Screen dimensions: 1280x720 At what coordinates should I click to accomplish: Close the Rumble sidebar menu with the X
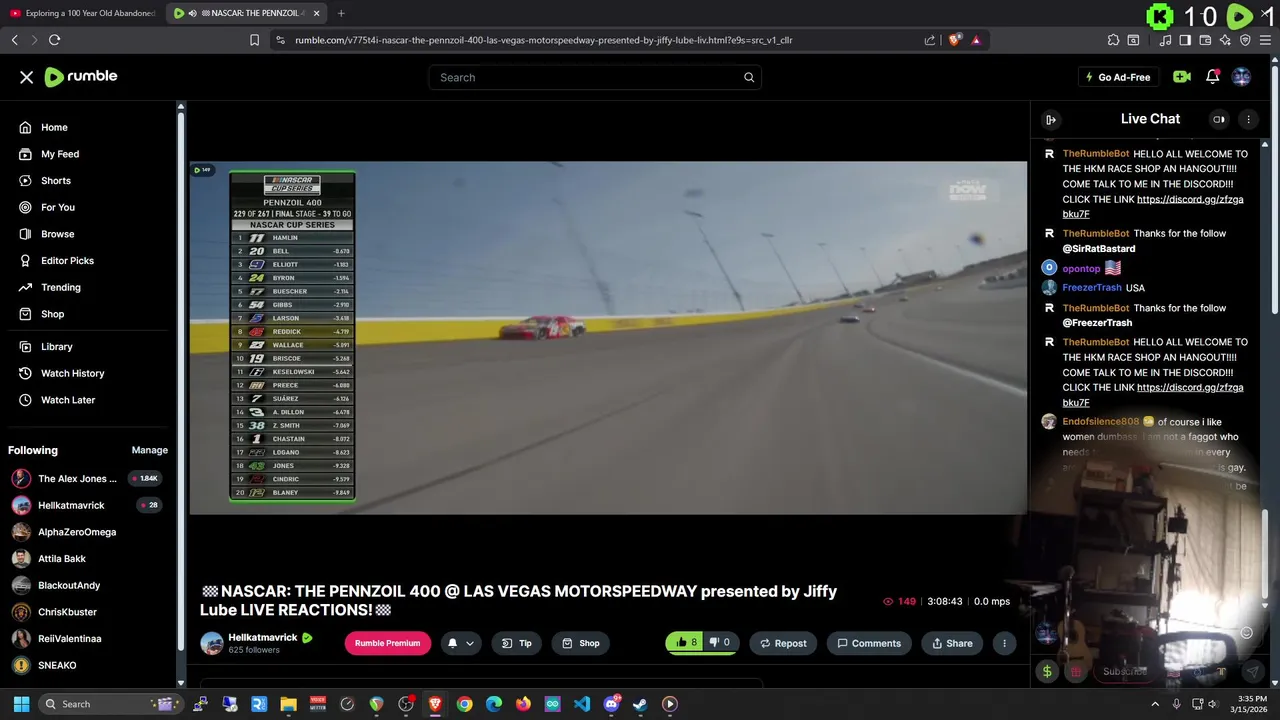[27, 77]
